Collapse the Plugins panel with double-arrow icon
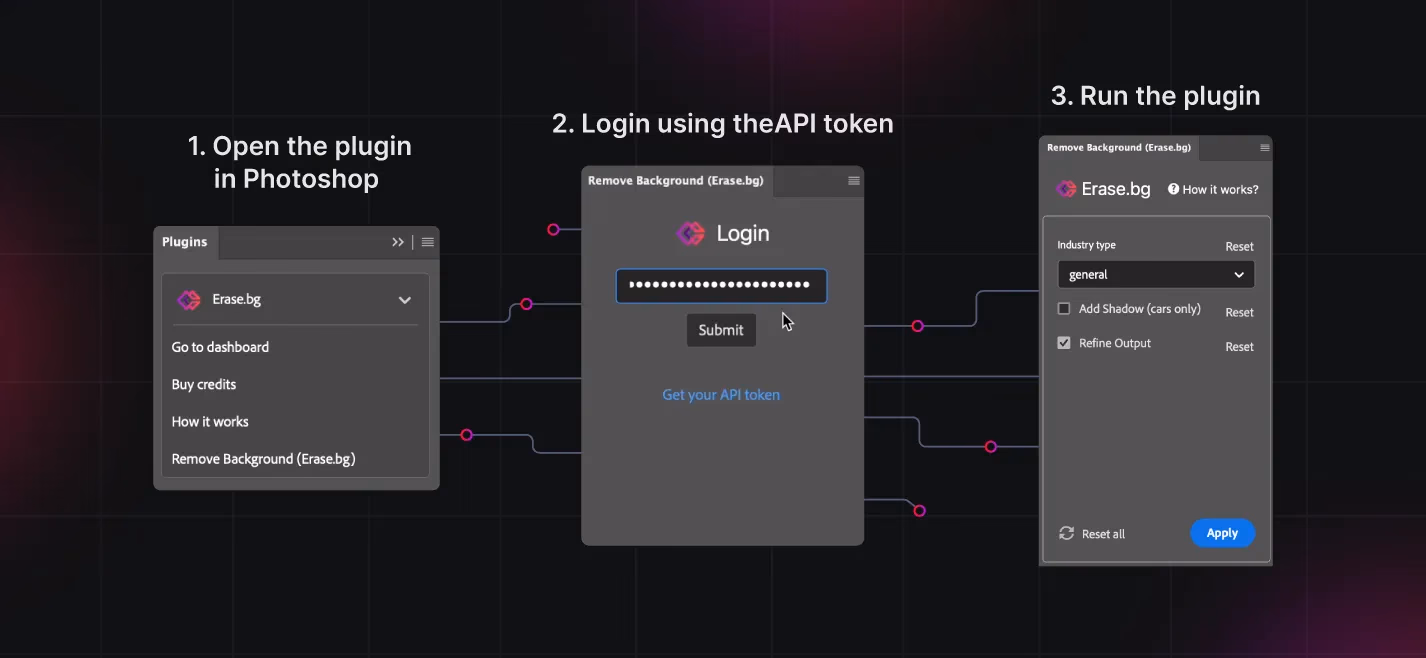The width and height of the screenshot is (1426, 658). pyautogui.click(x=398, y=242)
